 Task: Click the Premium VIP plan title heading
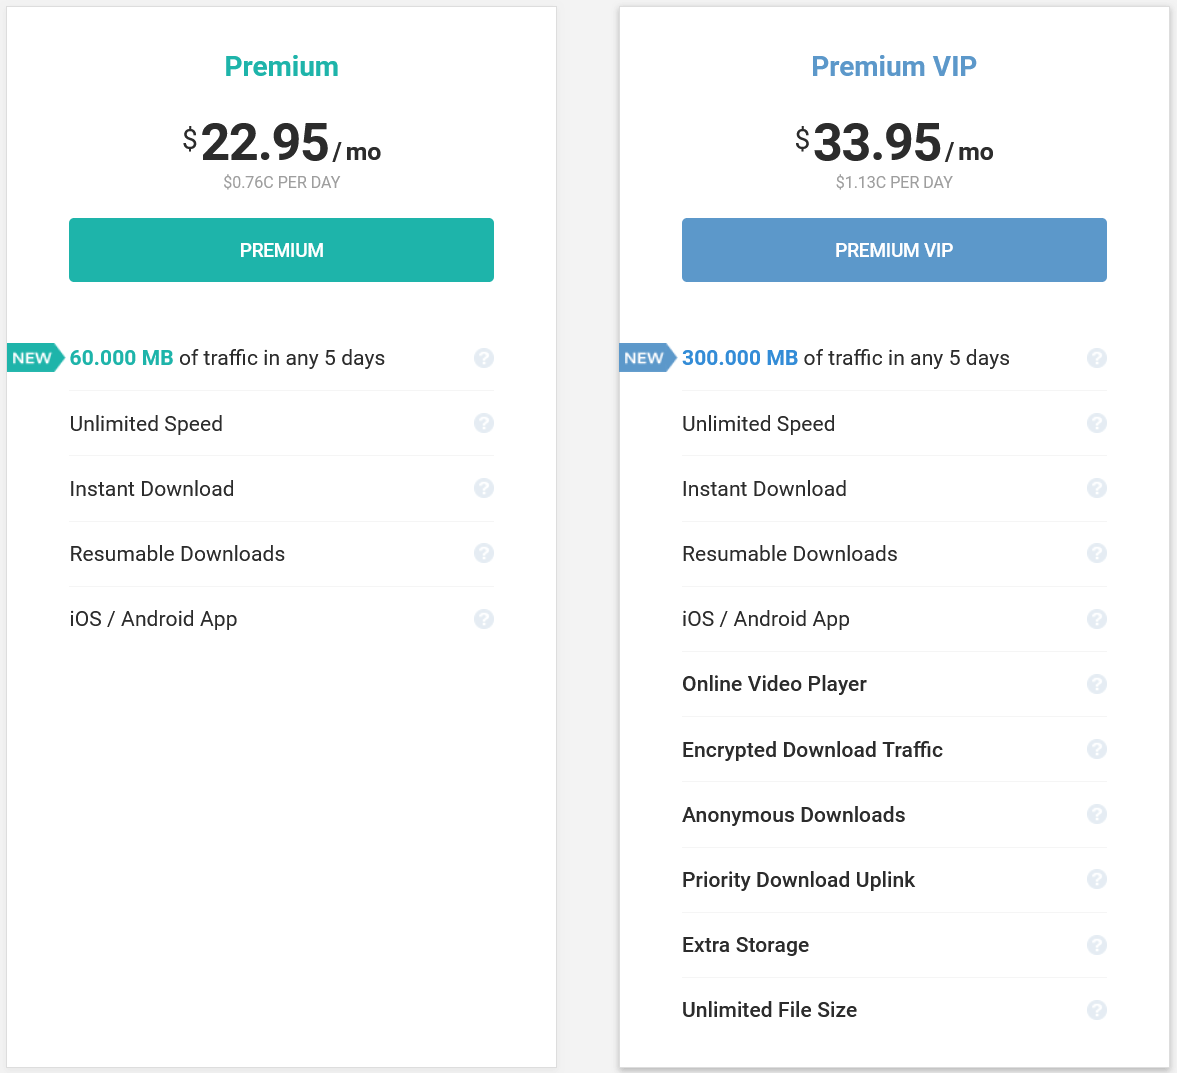click(893, 66)
